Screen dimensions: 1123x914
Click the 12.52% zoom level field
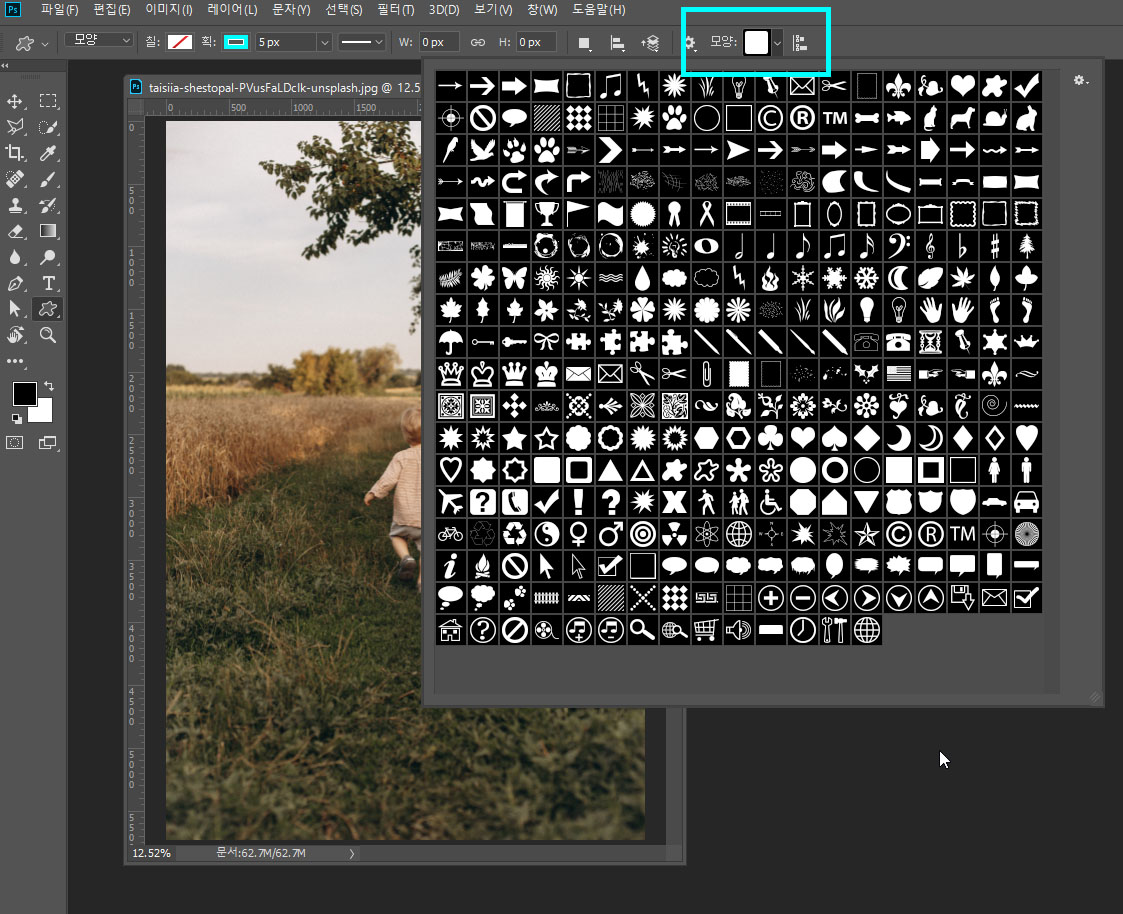tap(151, 853)
